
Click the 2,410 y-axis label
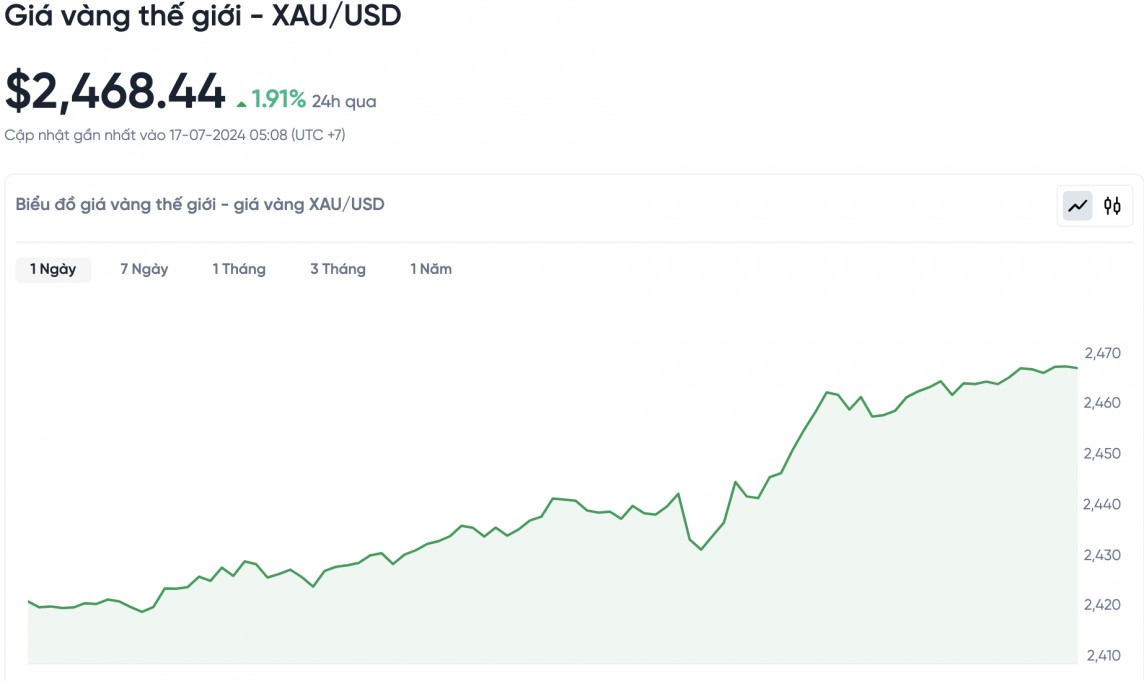tap(1102, 656)
